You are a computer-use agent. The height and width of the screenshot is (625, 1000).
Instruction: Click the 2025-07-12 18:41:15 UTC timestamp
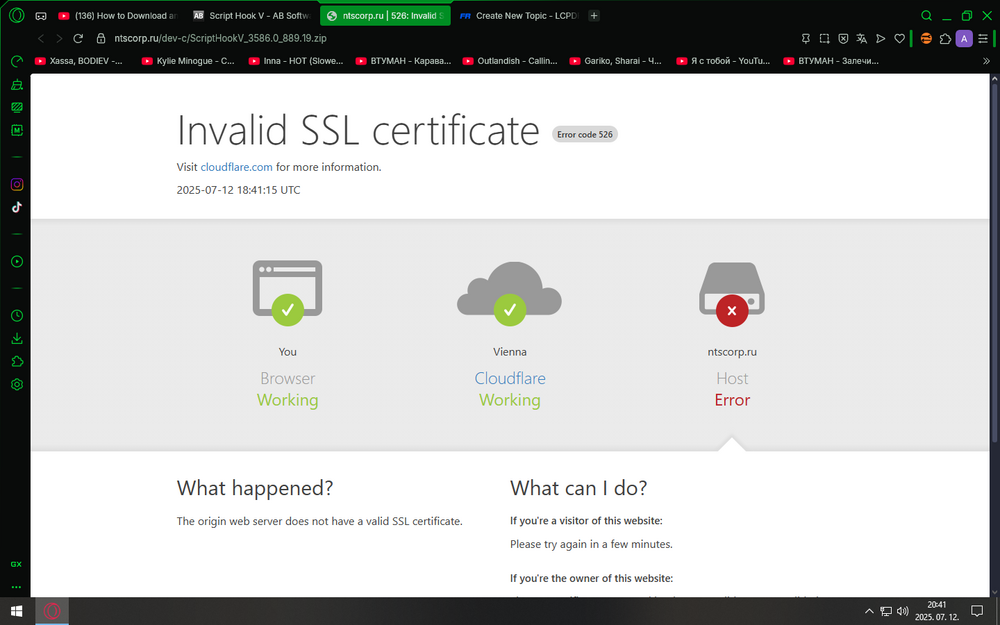pyautogui.click(x=239, y=190)
